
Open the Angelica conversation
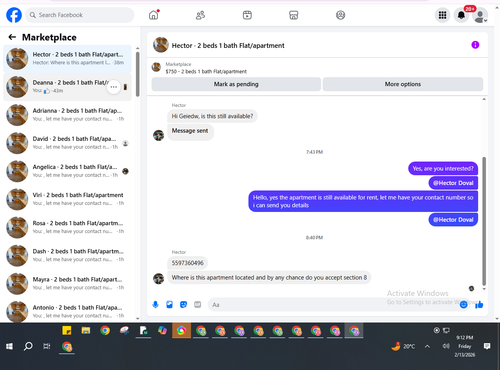click(67, 171)
